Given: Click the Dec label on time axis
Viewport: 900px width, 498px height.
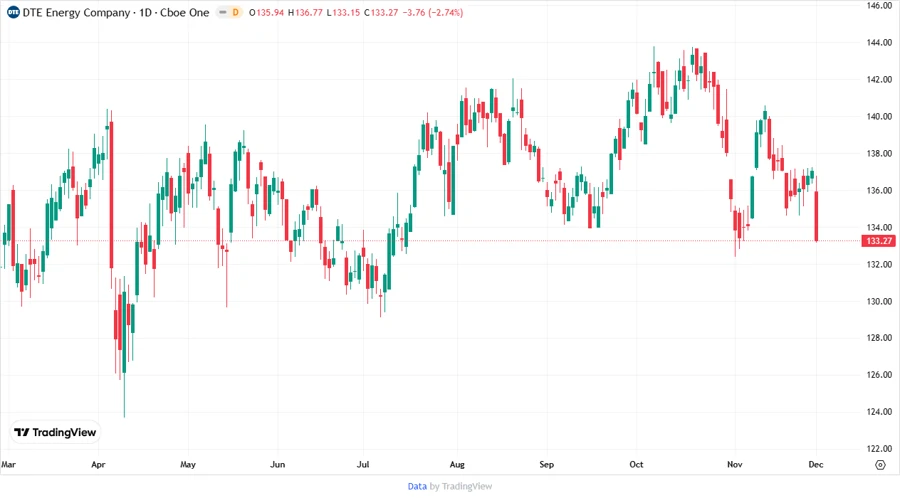Looking at the screenshot, I should [x=816, y=464].
